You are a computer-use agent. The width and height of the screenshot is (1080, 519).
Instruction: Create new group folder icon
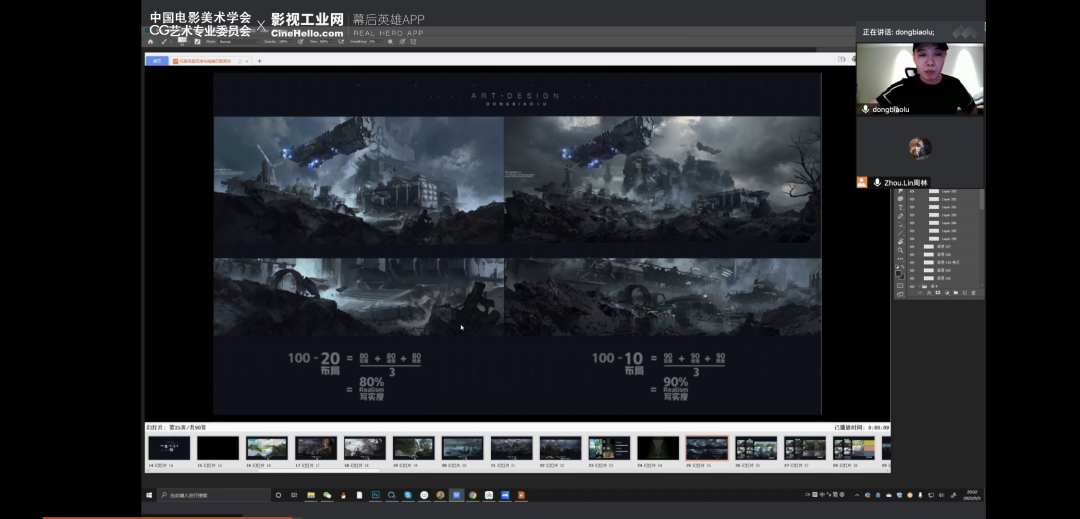point(955,293)
